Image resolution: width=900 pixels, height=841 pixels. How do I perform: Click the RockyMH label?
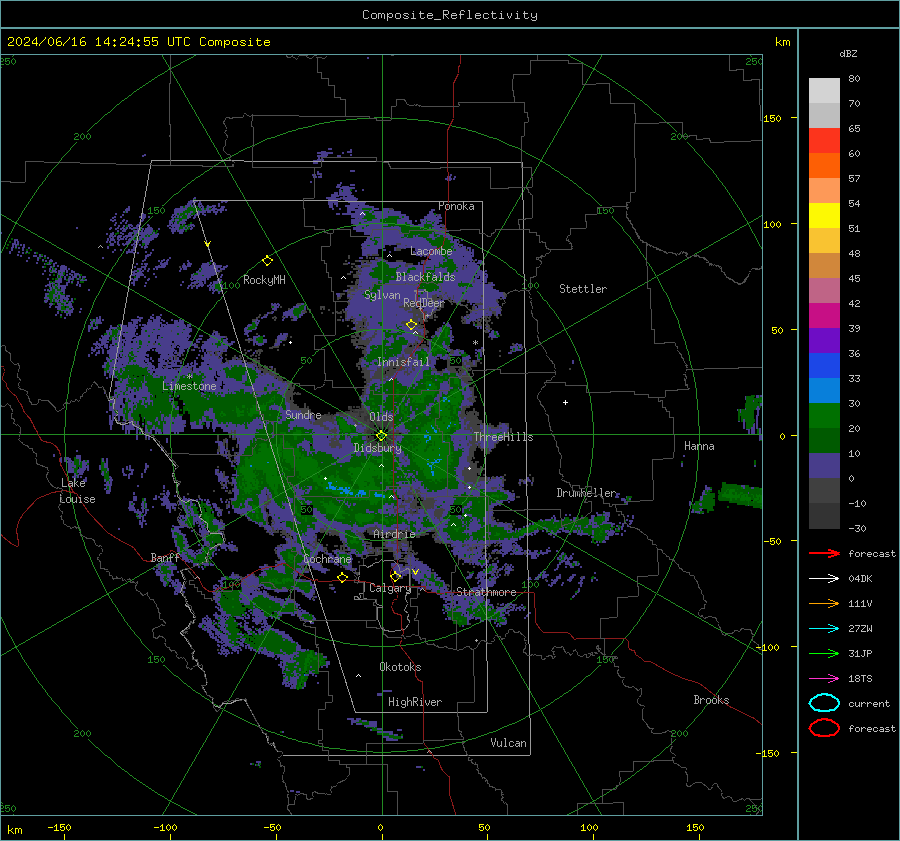tap(264, 280)
